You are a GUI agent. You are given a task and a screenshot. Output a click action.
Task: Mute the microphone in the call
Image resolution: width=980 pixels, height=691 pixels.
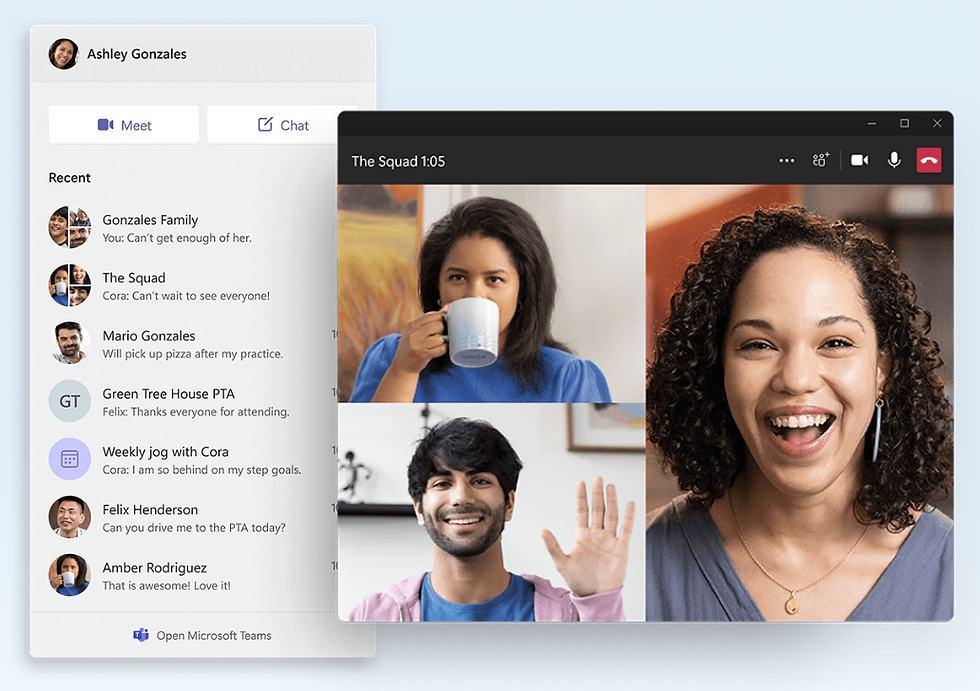[x=894, y=161]
